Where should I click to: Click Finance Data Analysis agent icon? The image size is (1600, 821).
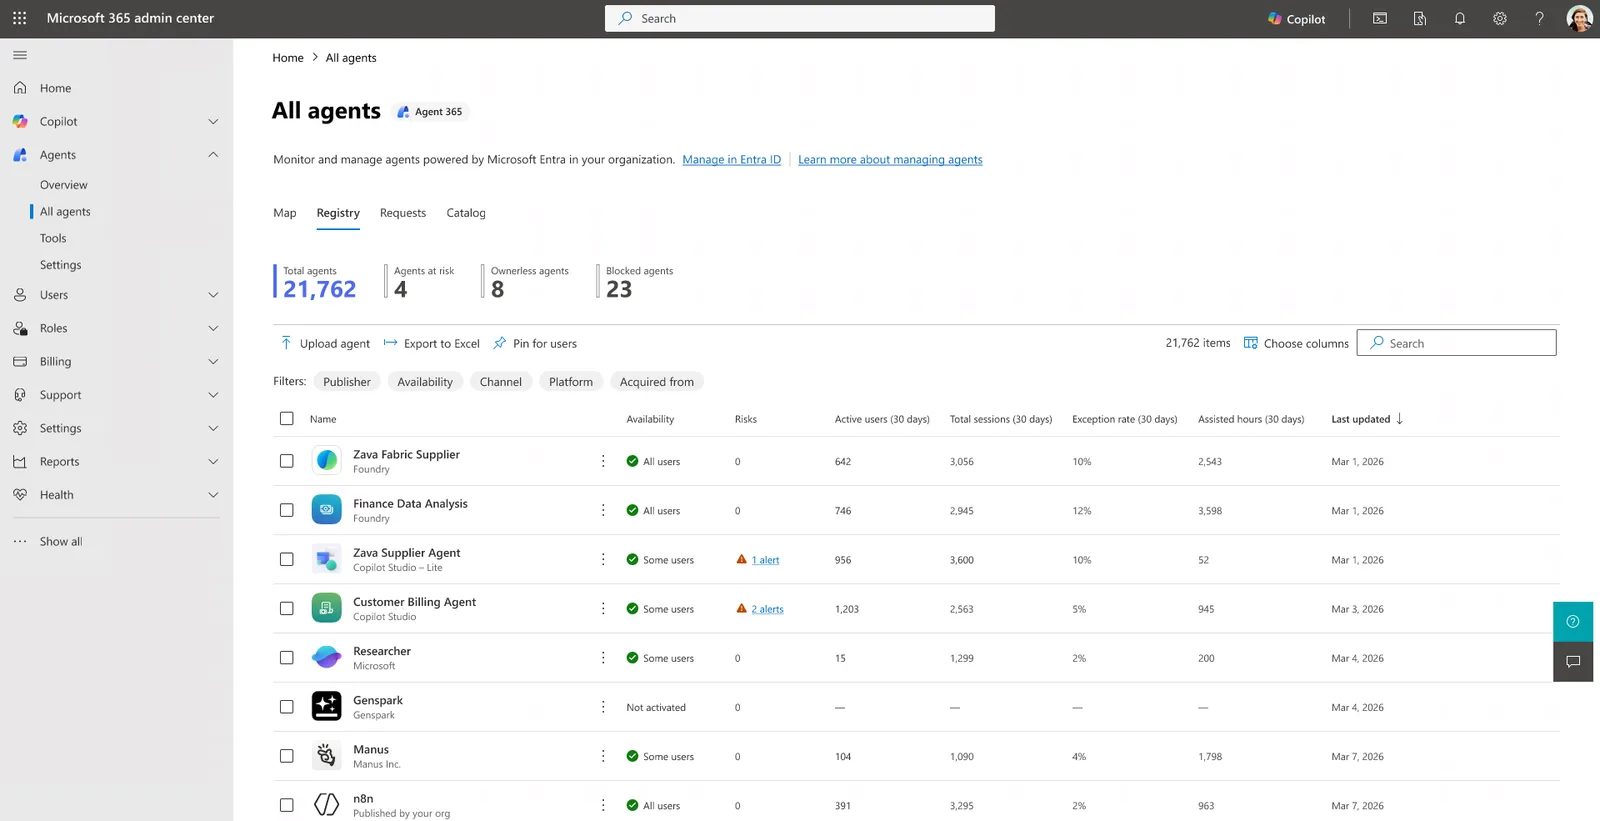326,510
